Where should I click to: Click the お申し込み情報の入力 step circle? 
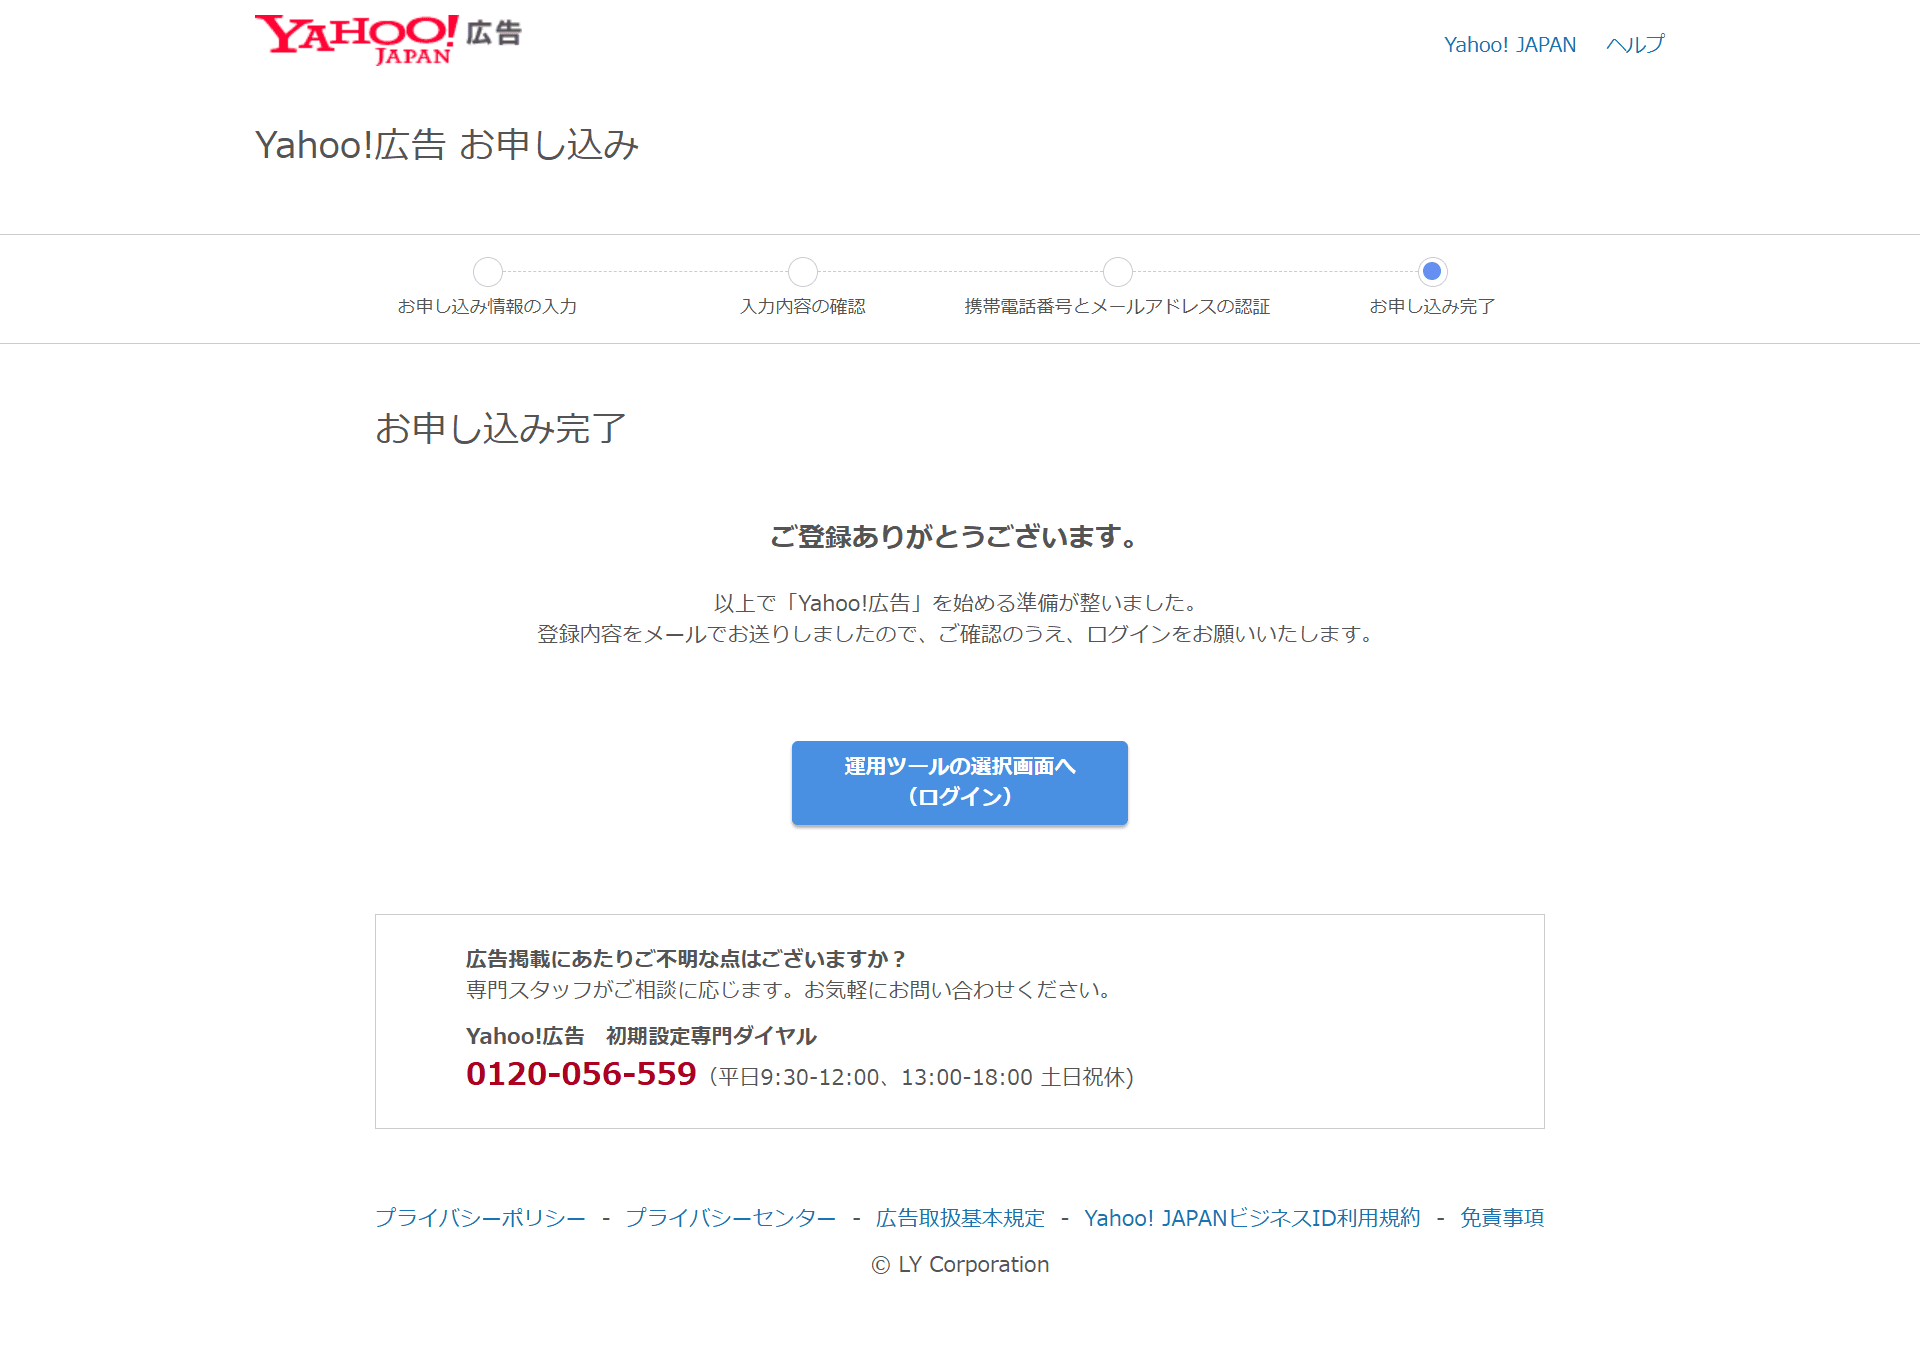487,271
